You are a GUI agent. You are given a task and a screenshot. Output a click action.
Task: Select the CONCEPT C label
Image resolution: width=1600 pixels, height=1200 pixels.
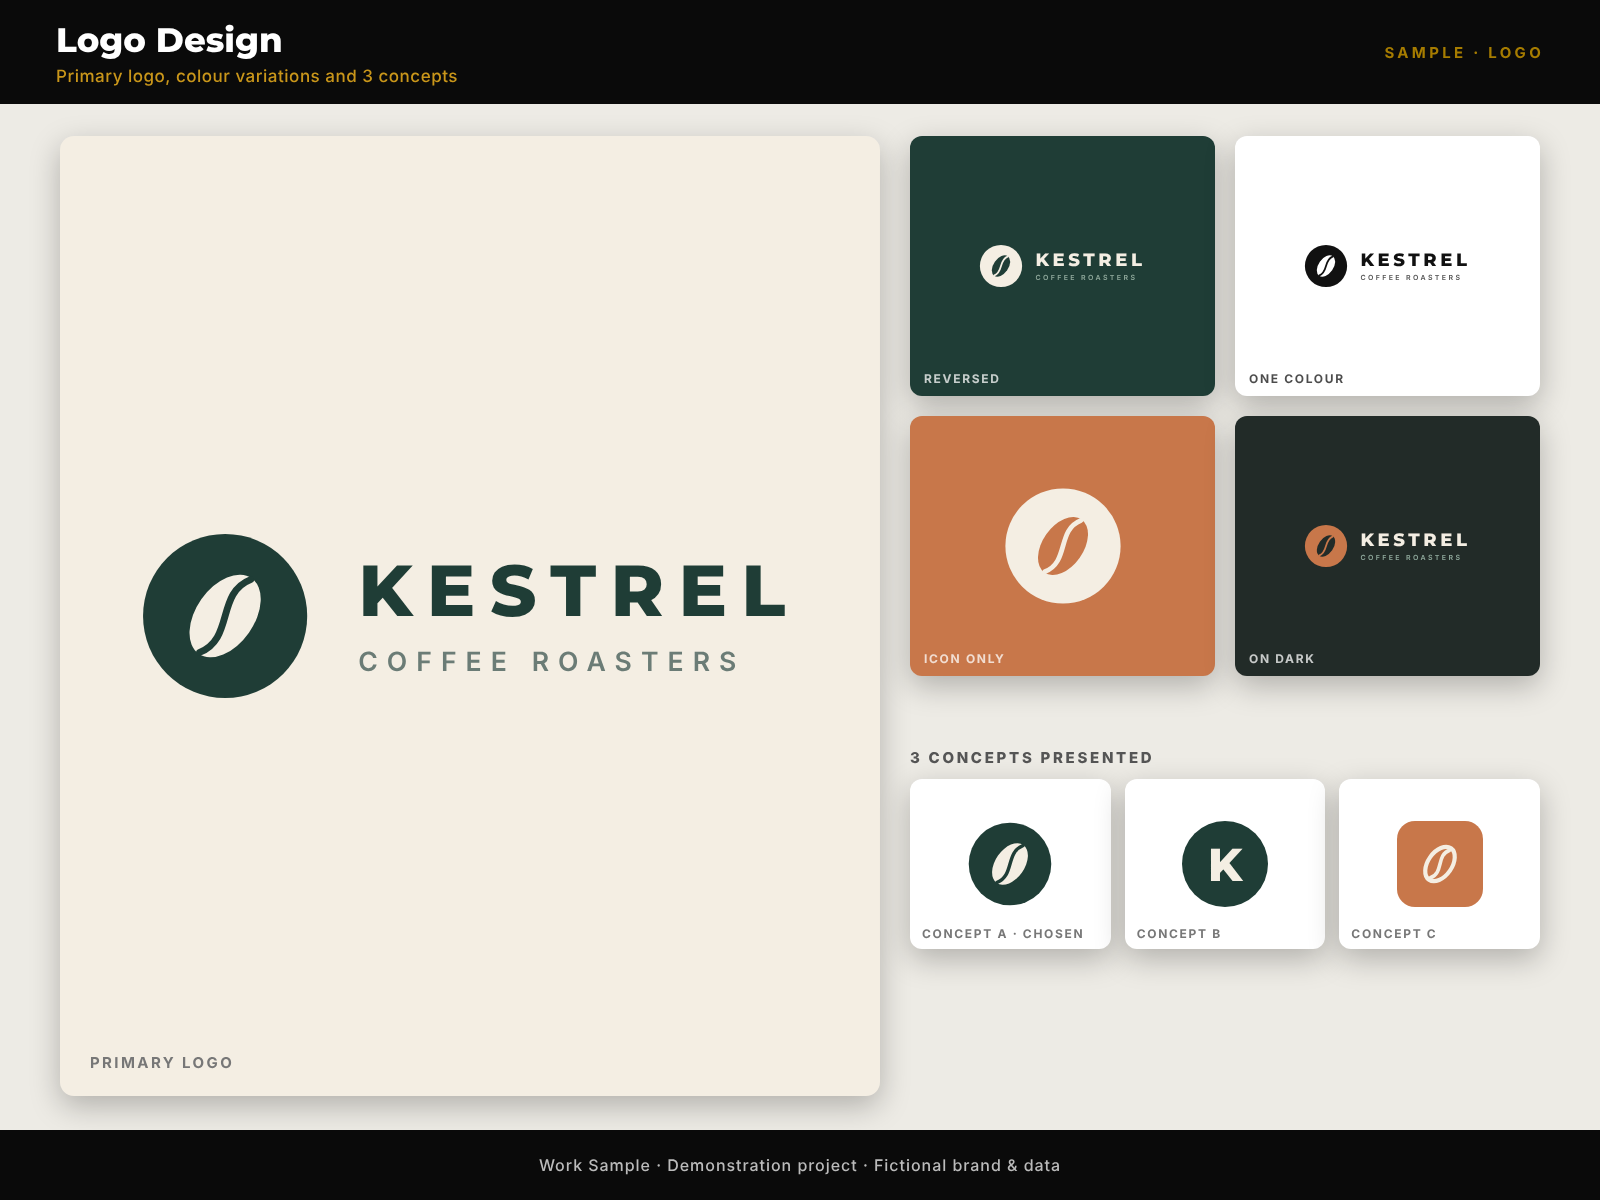(1394, 934)
